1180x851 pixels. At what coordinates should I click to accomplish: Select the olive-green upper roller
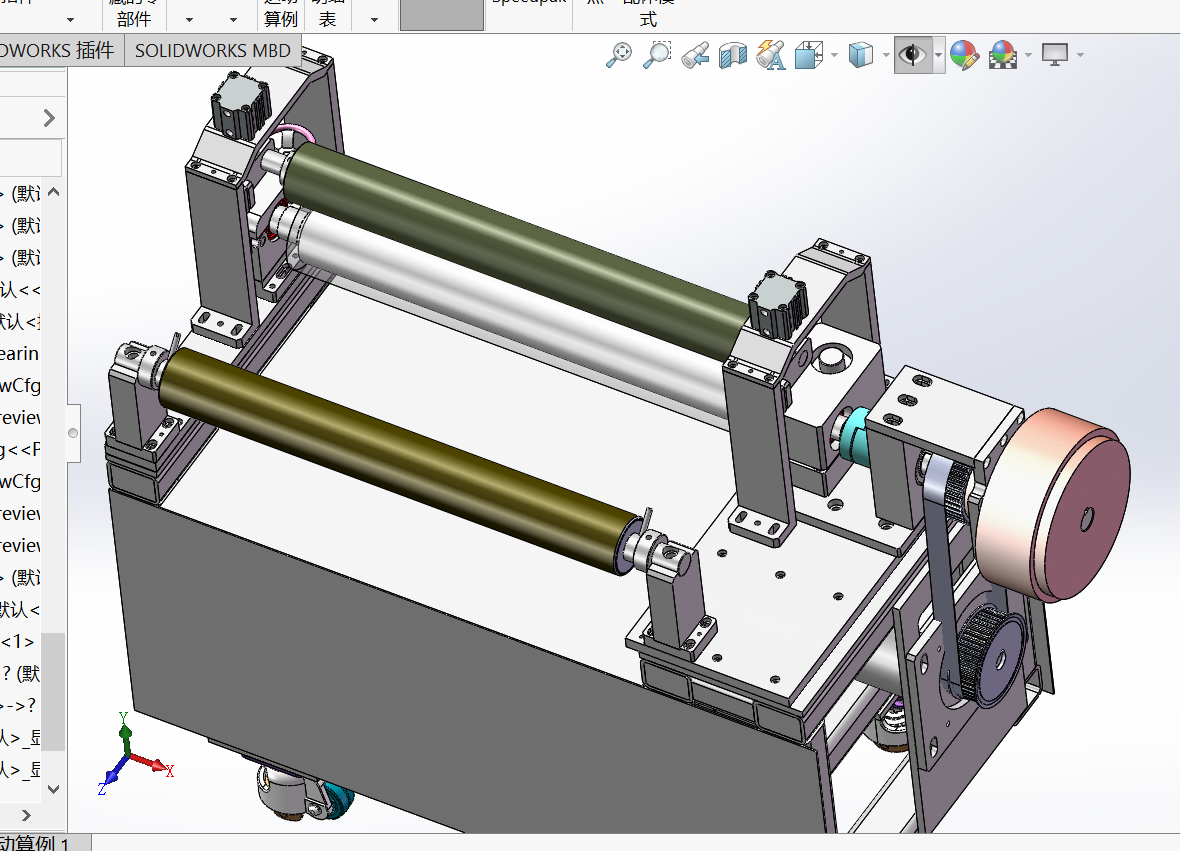[519, 250]
